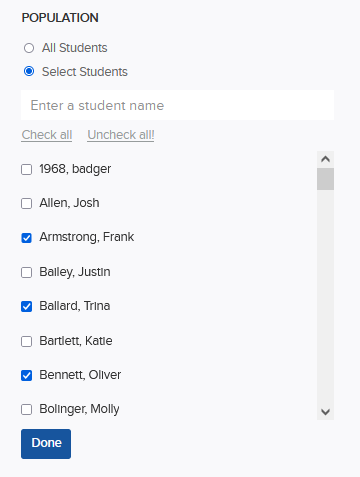Click the scrollbar up arrow

tap(325, 159)
